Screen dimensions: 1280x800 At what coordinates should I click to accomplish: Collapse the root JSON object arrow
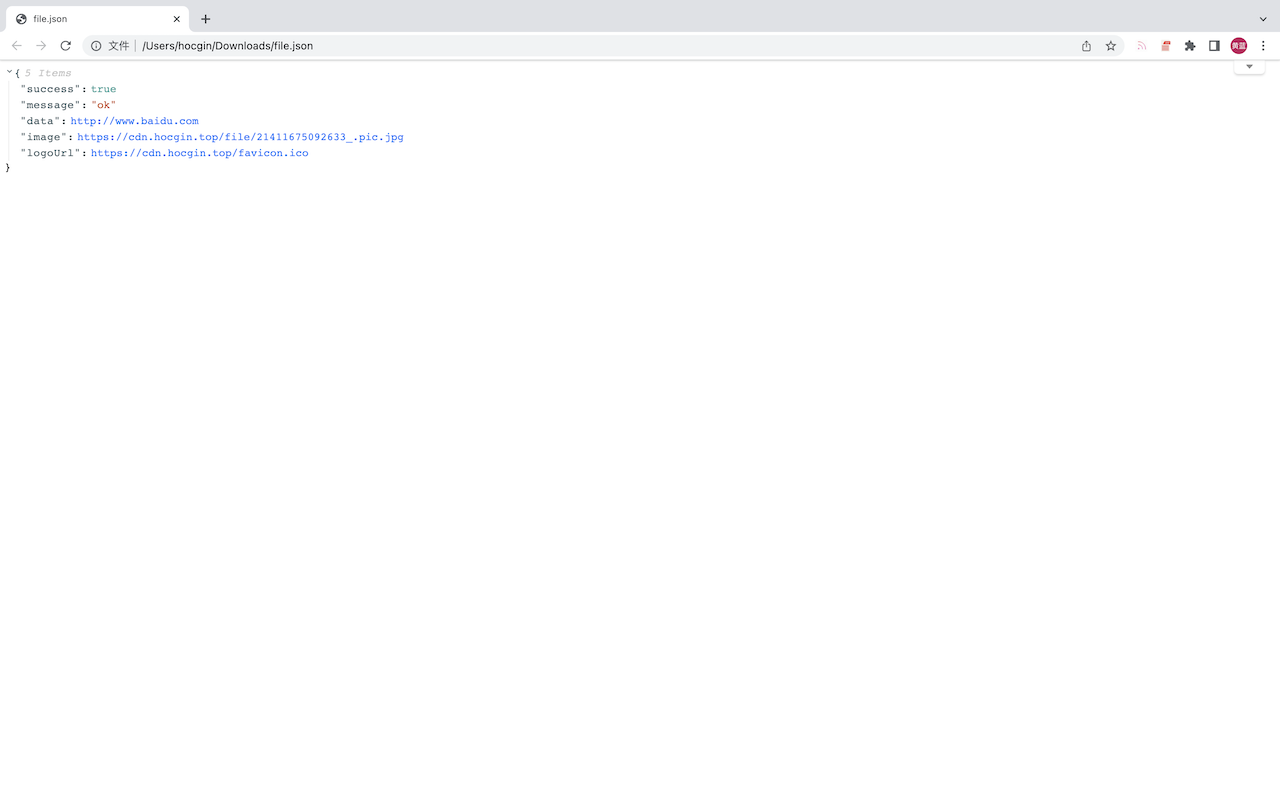[9, 72]
